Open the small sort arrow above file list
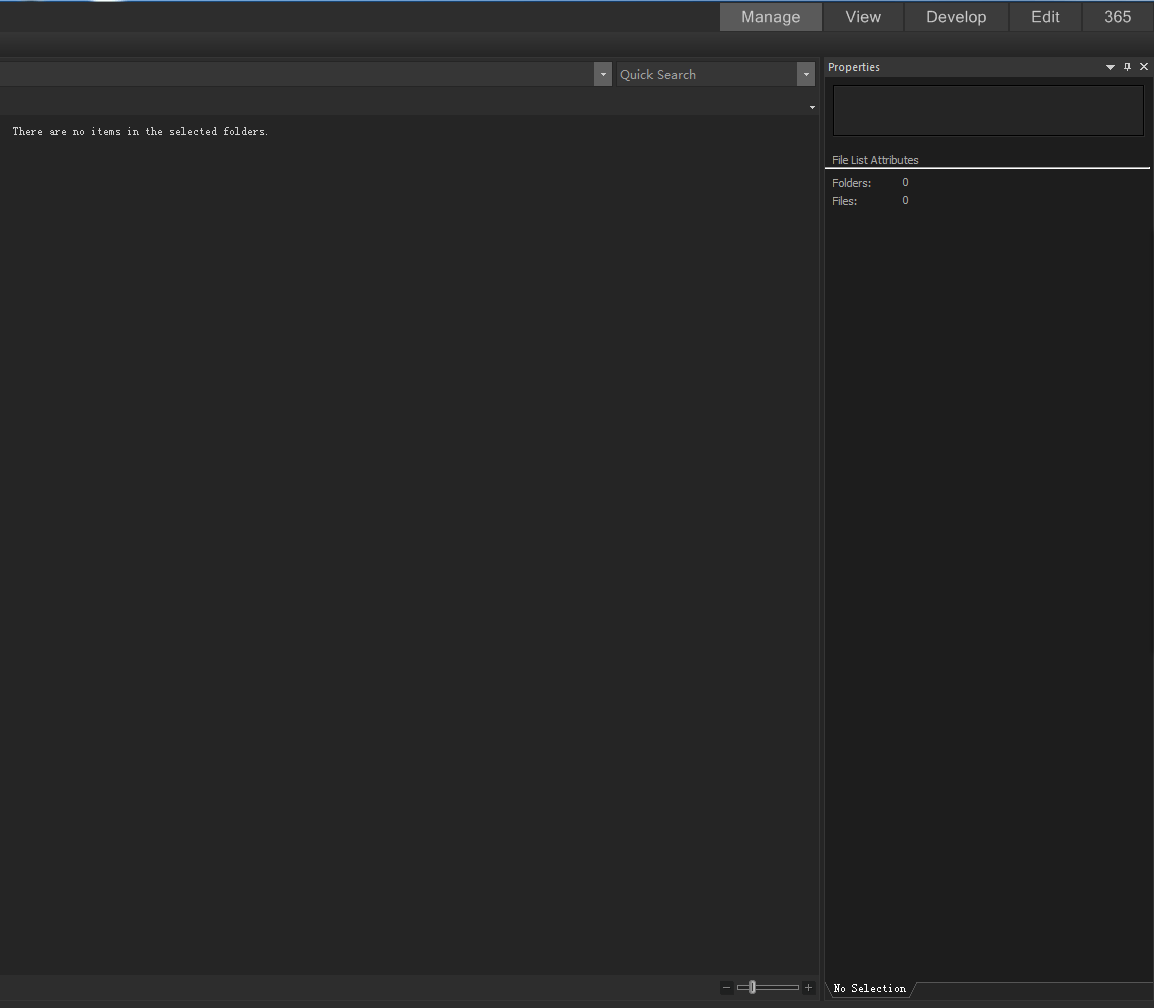Viewport: 1154px width, 1008px height. pos(811,106)
